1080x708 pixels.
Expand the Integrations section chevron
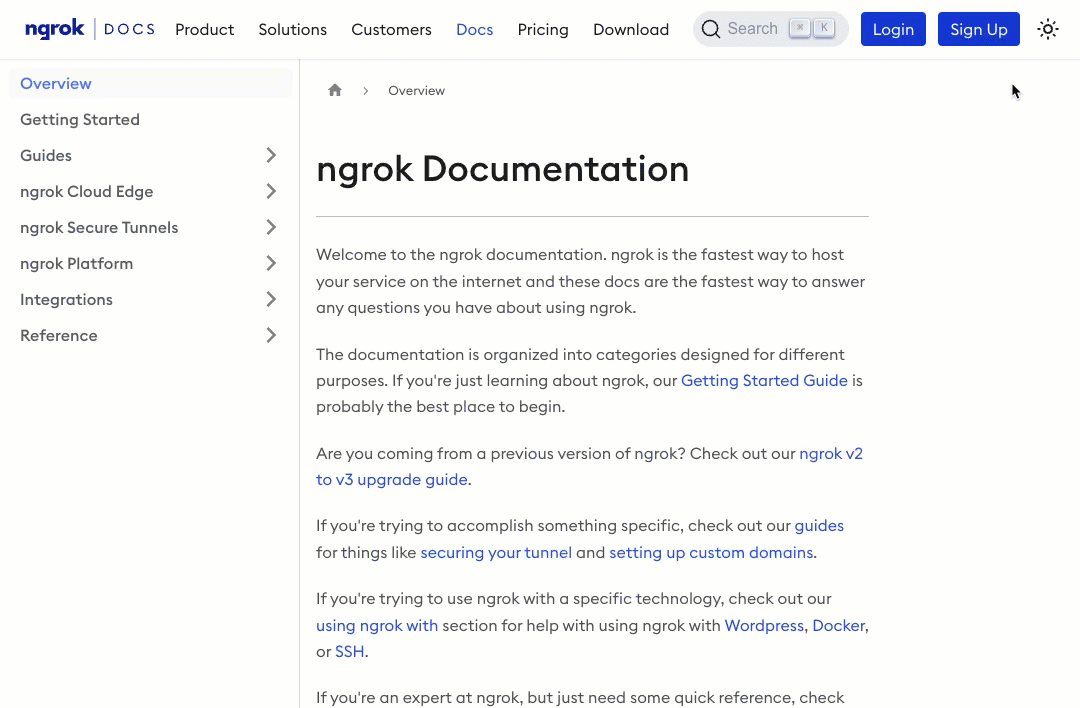(x=271, y=299)
